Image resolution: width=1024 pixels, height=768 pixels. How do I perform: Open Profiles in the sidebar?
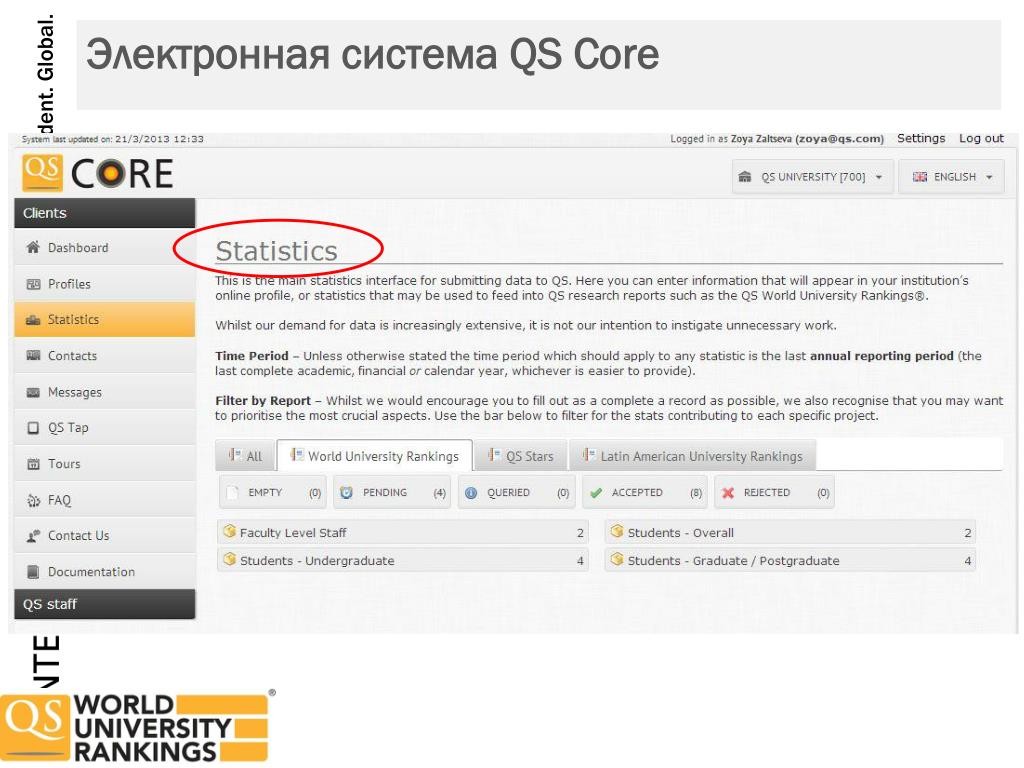pyautogui.click(x=104, y=283)
